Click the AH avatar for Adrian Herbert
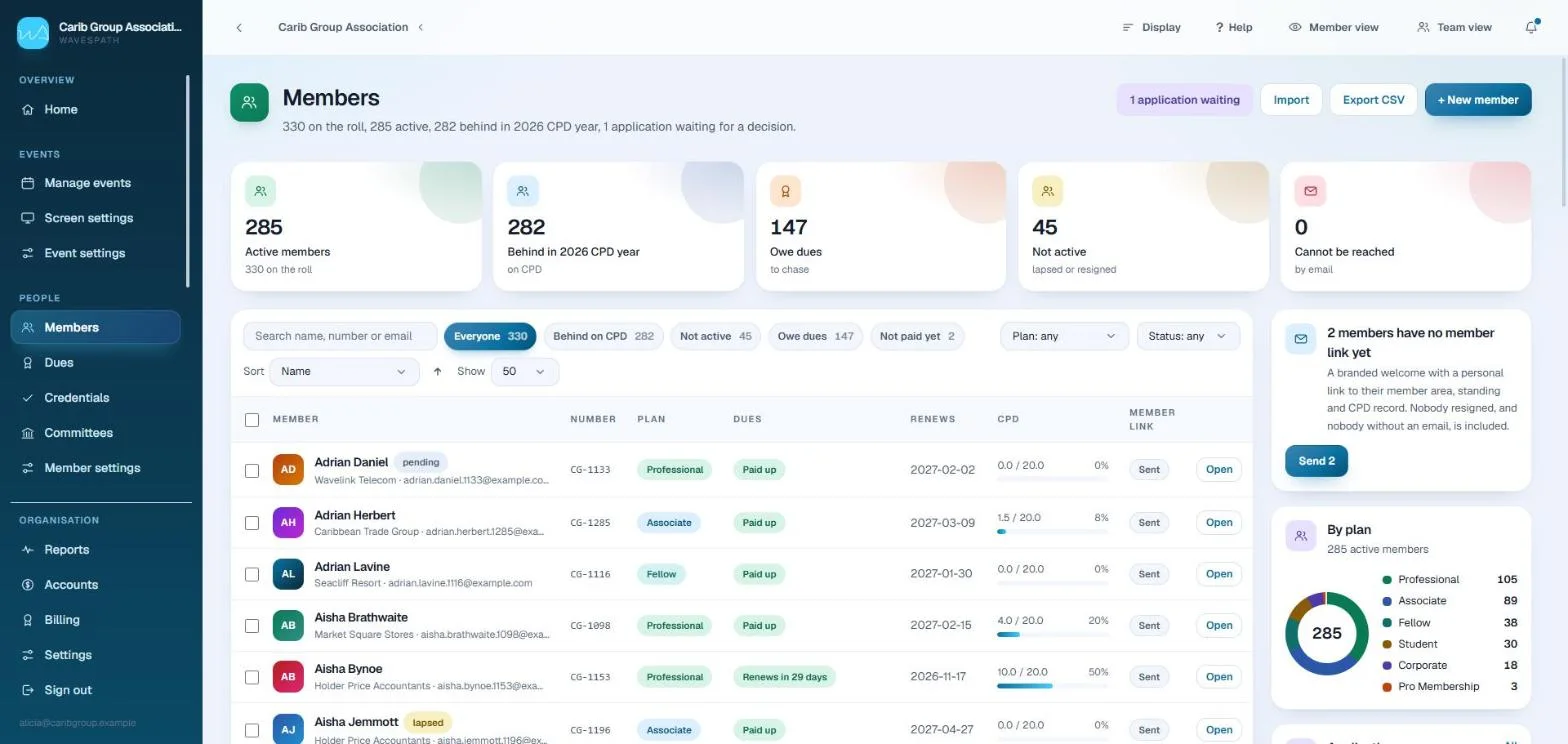This screenshot has height=744, width=1568. 288,522
